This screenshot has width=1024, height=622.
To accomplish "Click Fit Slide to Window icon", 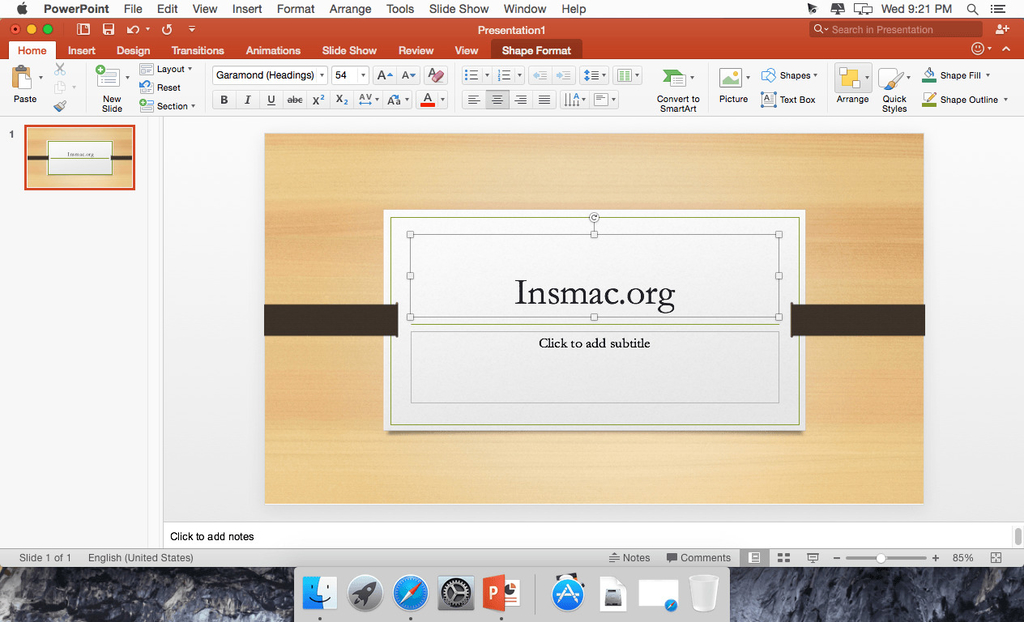I will (x=996, y=558).
